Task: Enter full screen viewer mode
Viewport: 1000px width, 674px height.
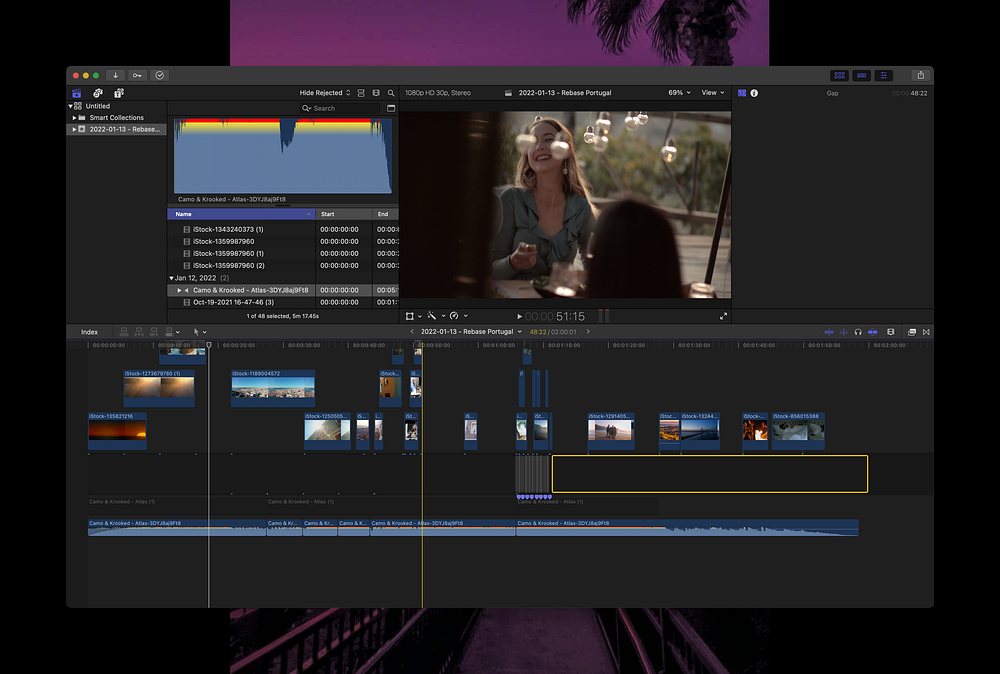Action: 723,316
